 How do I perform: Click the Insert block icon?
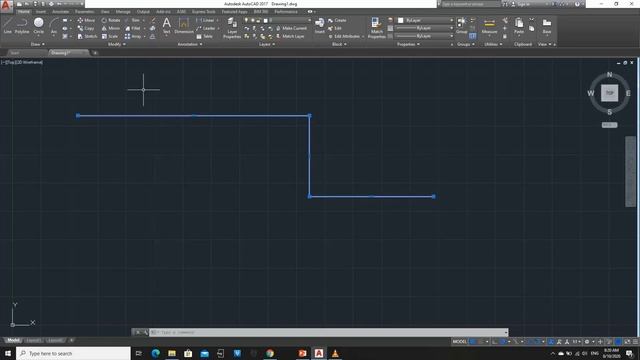point(320,25)
